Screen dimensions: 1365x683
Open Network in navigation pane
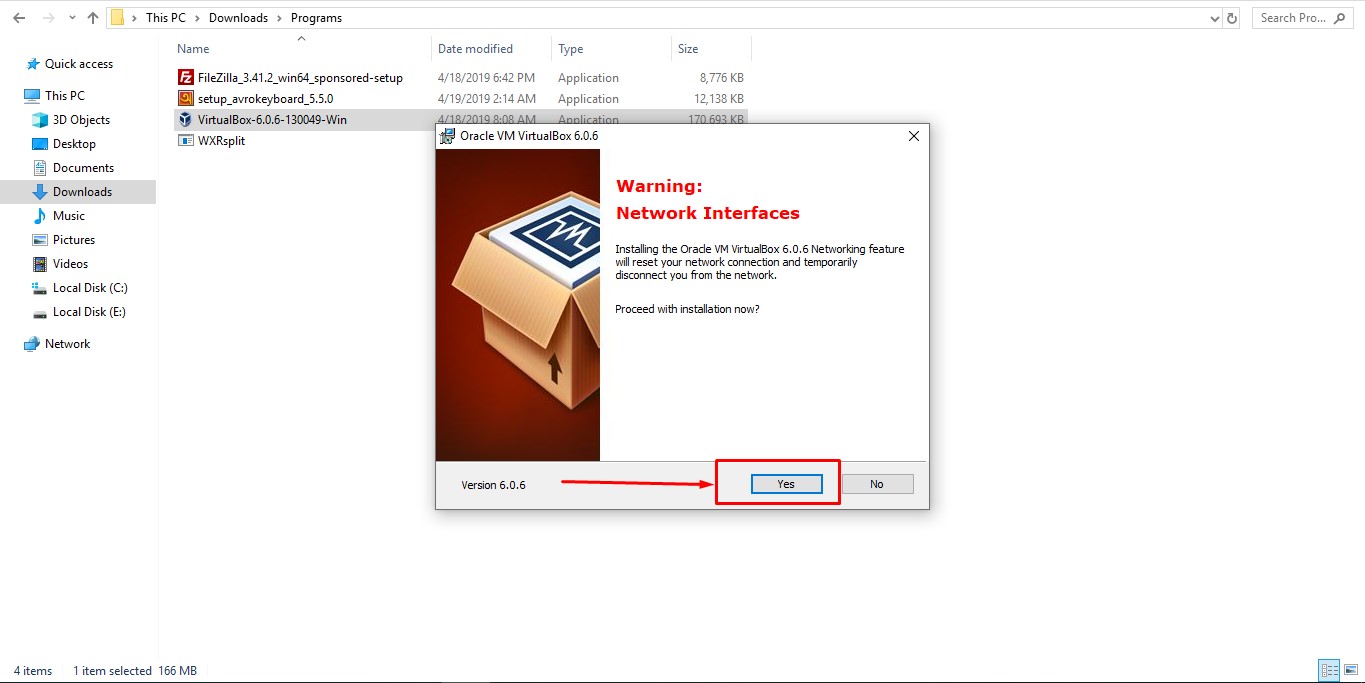coord(67,344)
